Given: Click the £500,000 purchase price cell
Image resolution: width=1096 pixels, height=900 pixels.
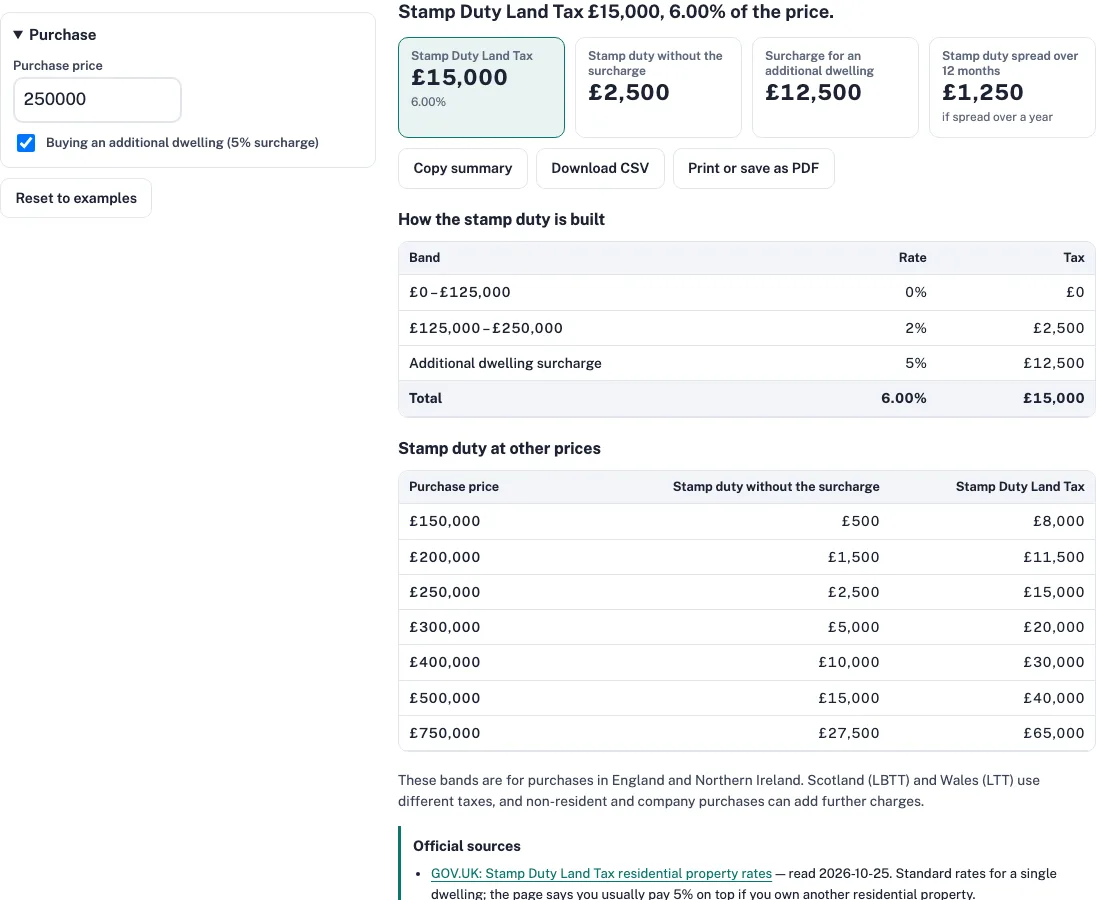Looking at the screenshot, I should [x=445, y=698].
